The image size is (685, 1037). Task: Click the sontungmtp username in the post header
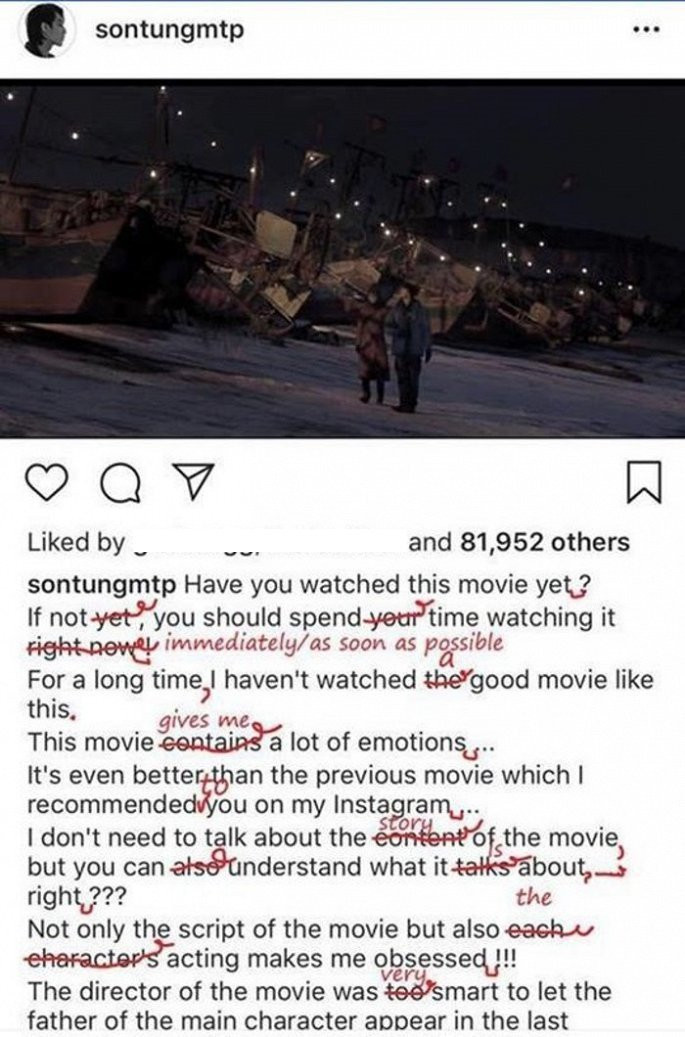point(170,30)
